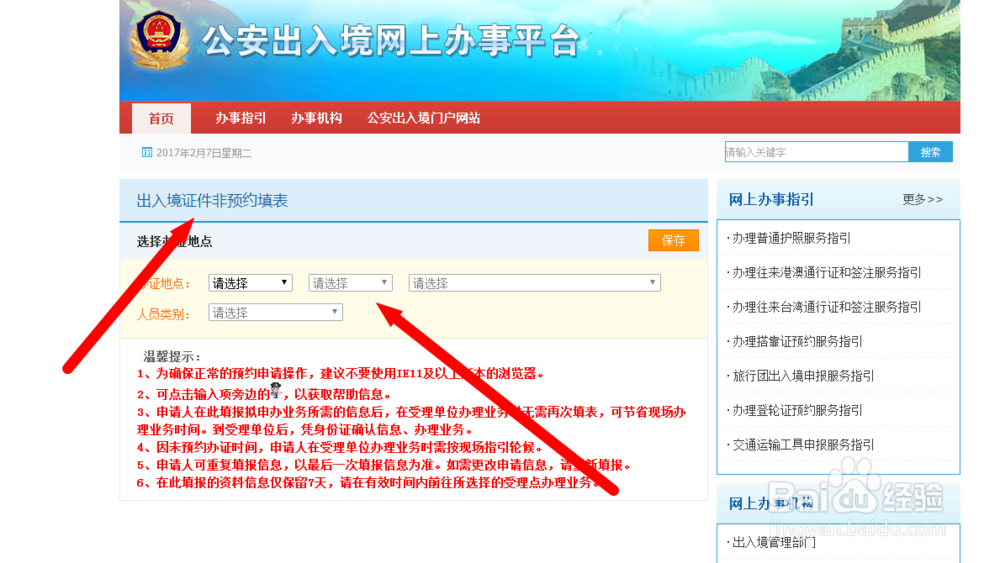The image size is (1000, 563).
Task: Open 办理搭靠证预约服务指引 link
Action: coord(797,341)
